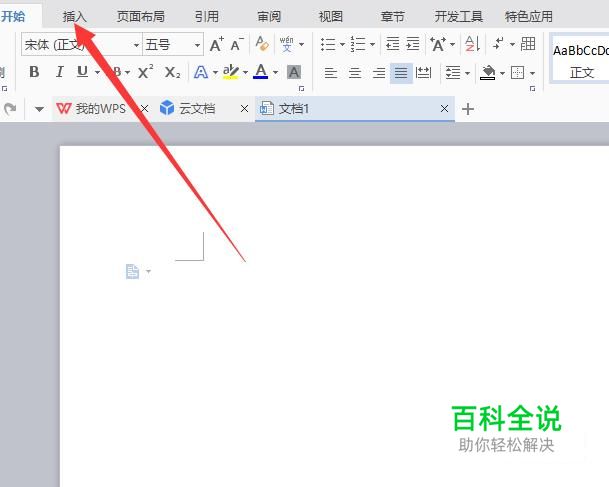The image size is (609, 487).
Task: Click the redo arrow icon
Action: point(10,109)
